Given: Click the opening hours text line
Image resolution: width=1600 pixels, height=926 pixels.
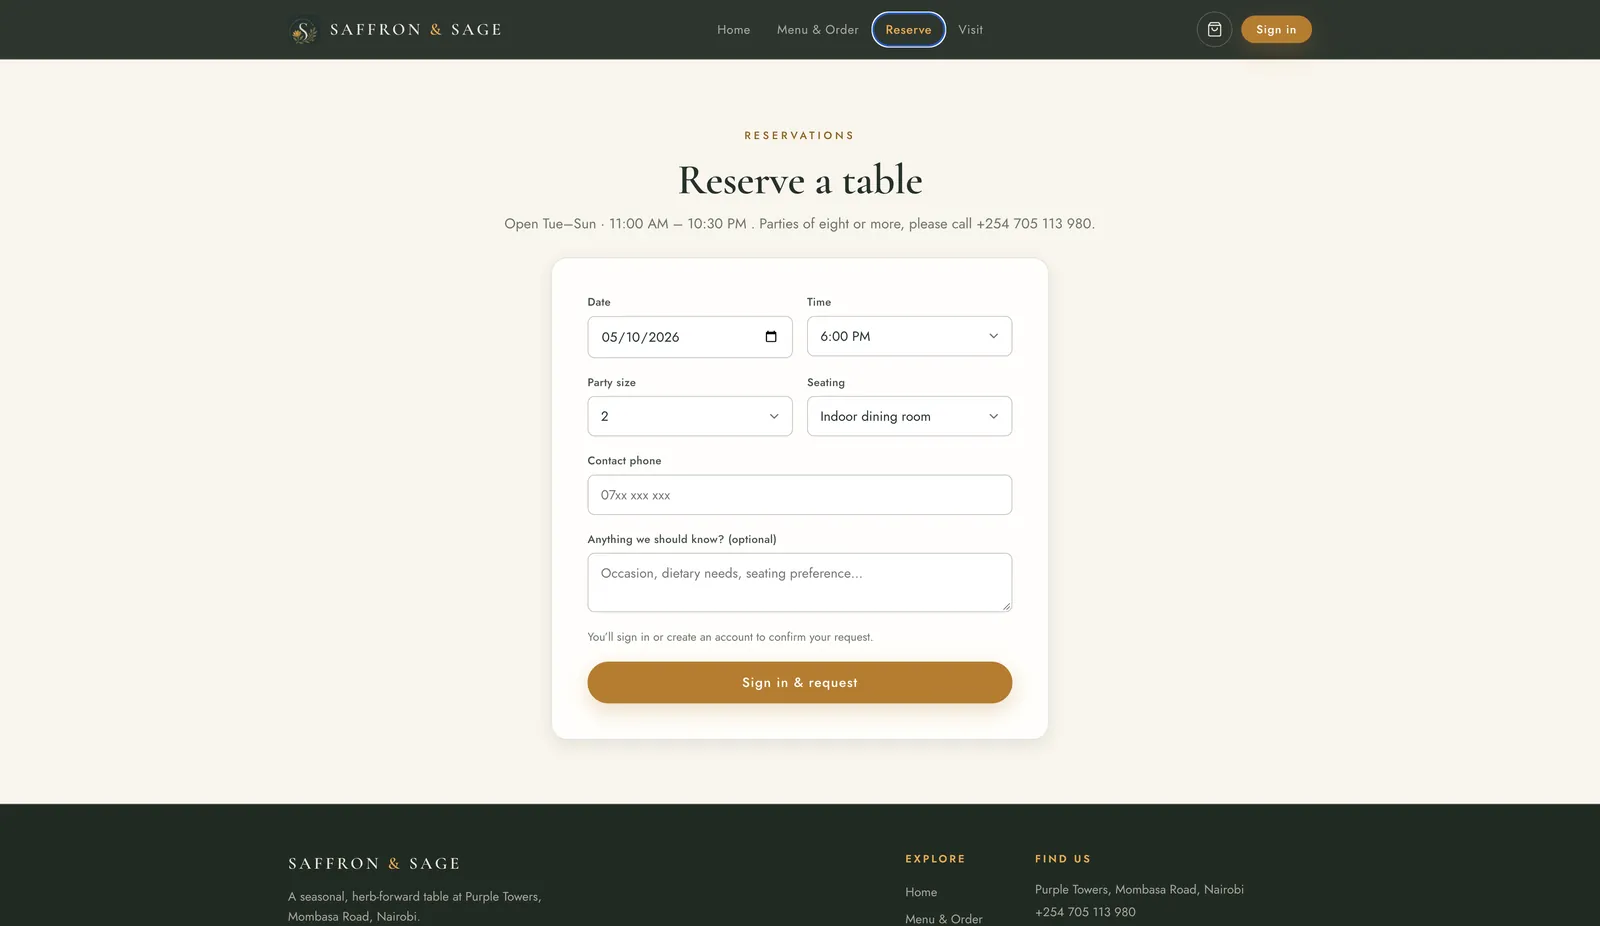Looking at the screenshot, I should click(800, 224).
